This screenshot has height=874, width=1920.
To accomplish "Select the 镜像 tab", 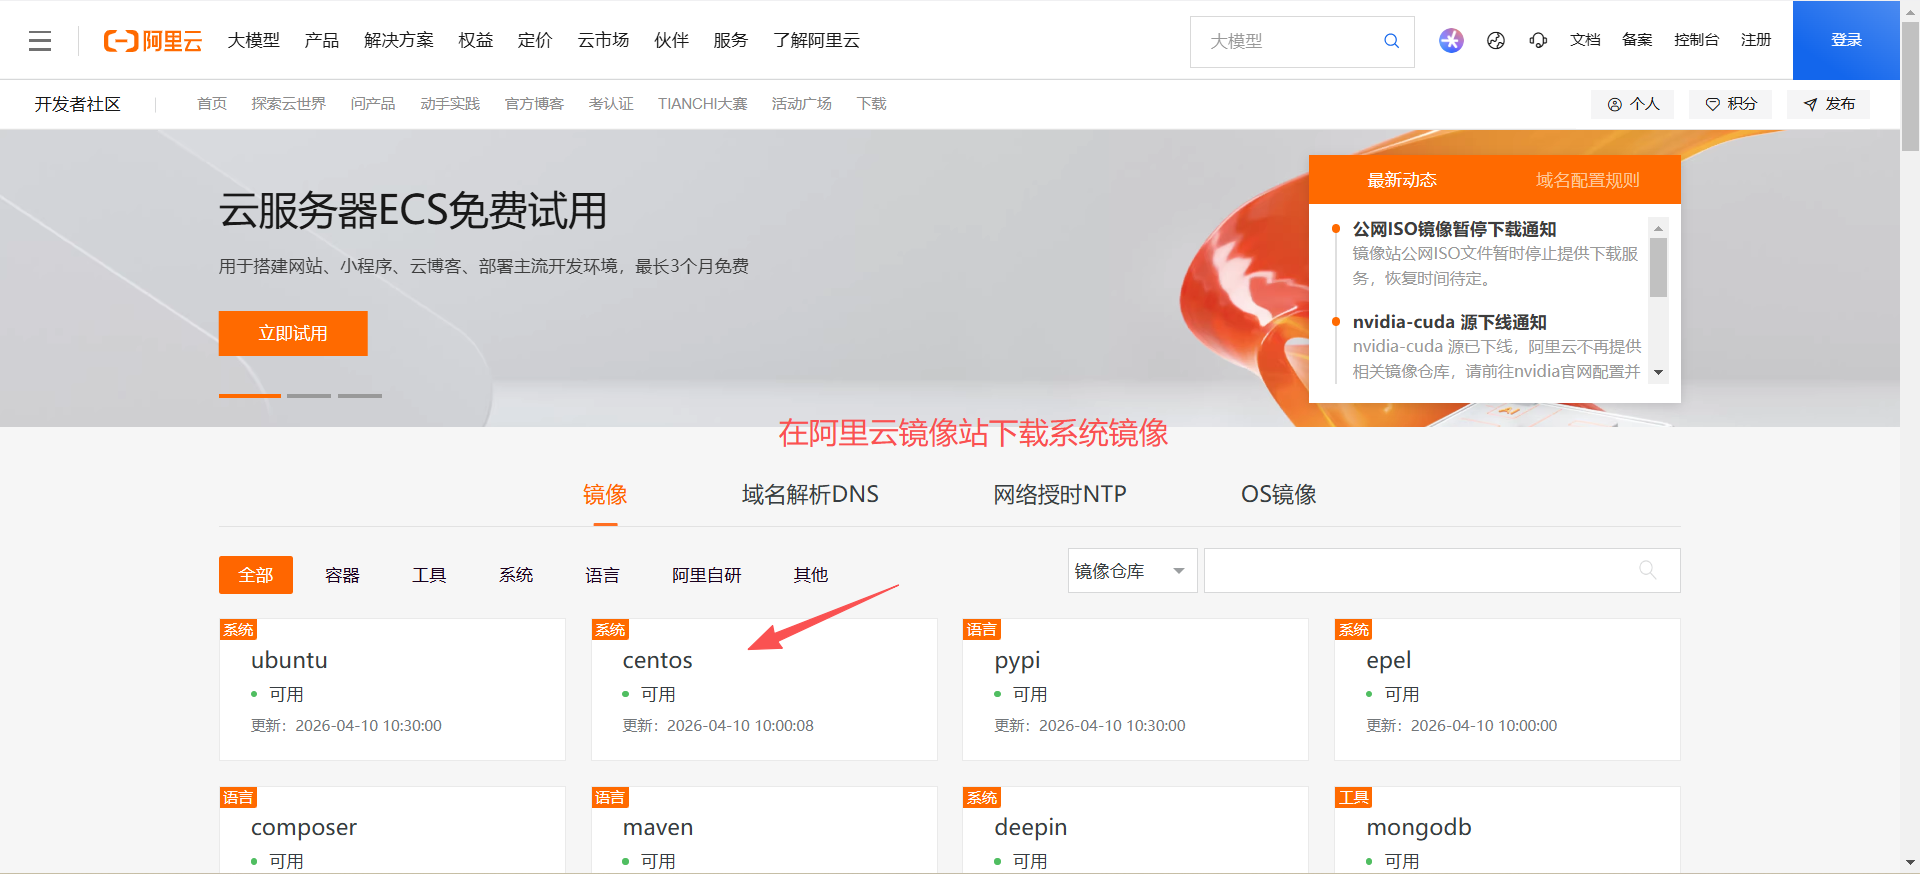I will 605,494.
